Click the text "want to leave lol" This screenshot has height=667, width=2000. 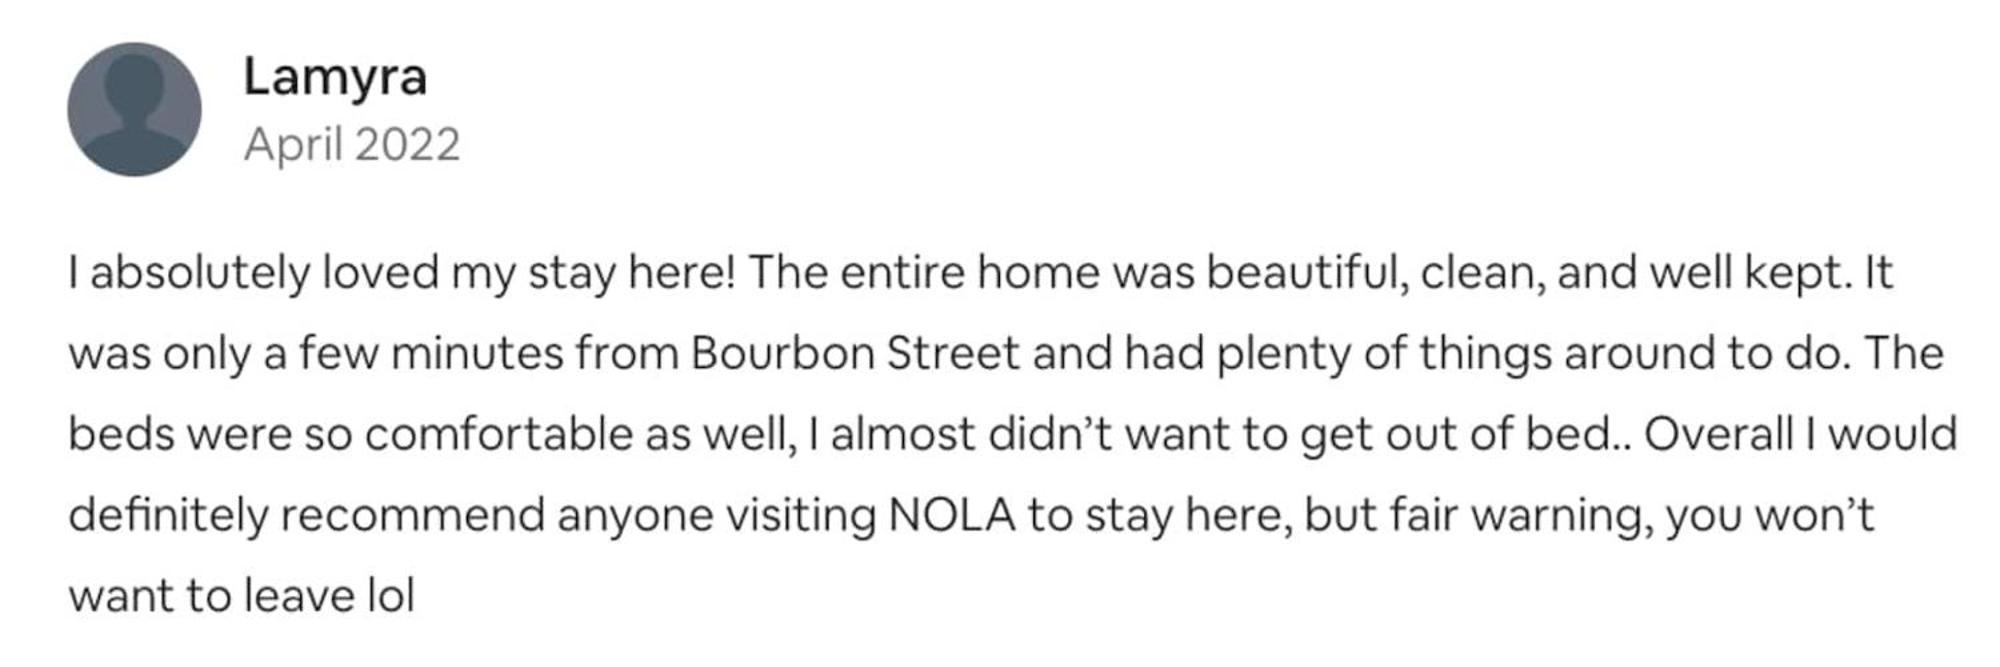[x=241, y=597]
